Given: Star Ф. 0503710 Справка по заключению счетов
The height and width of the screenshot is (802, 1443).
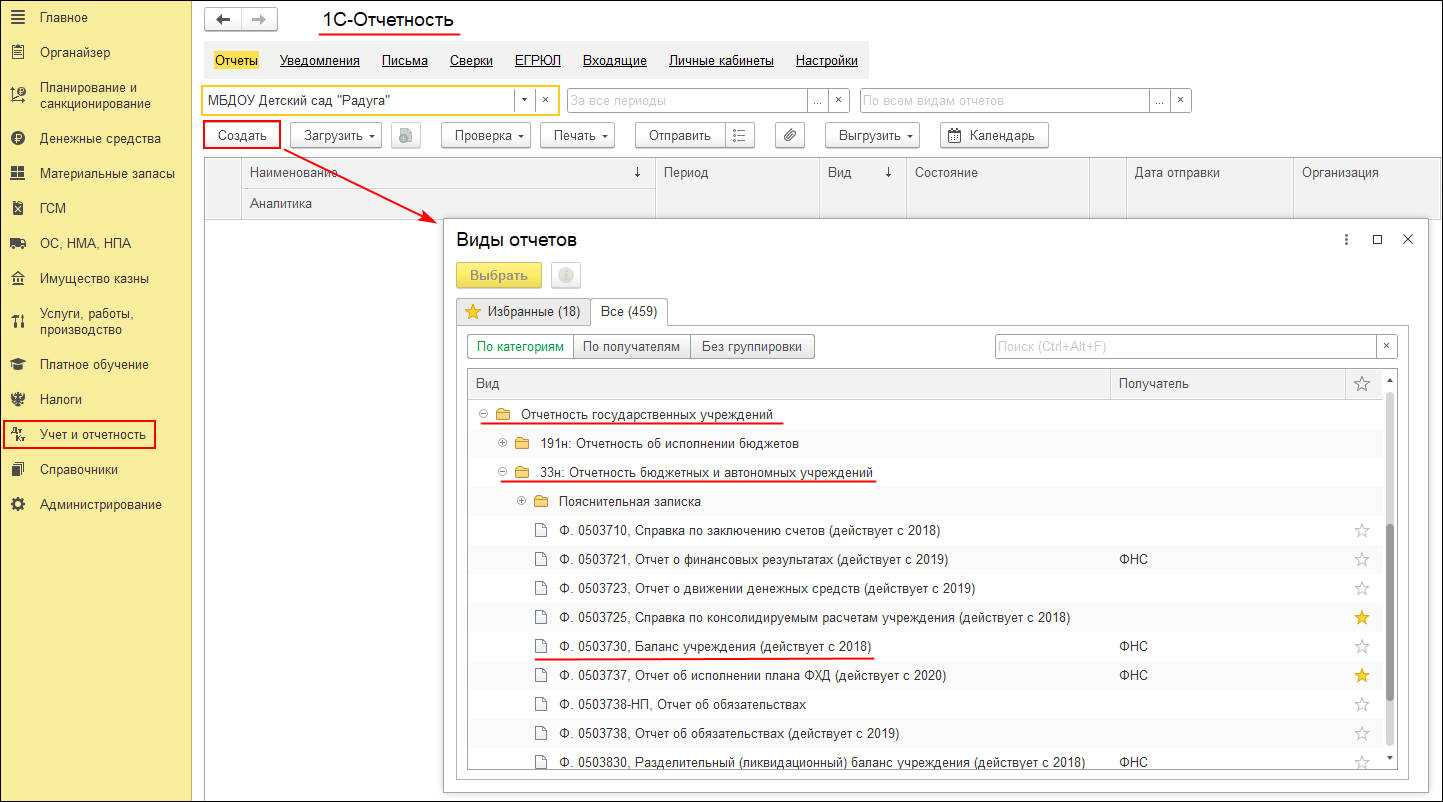Looking at the screenshot, I should point(1361,531).
